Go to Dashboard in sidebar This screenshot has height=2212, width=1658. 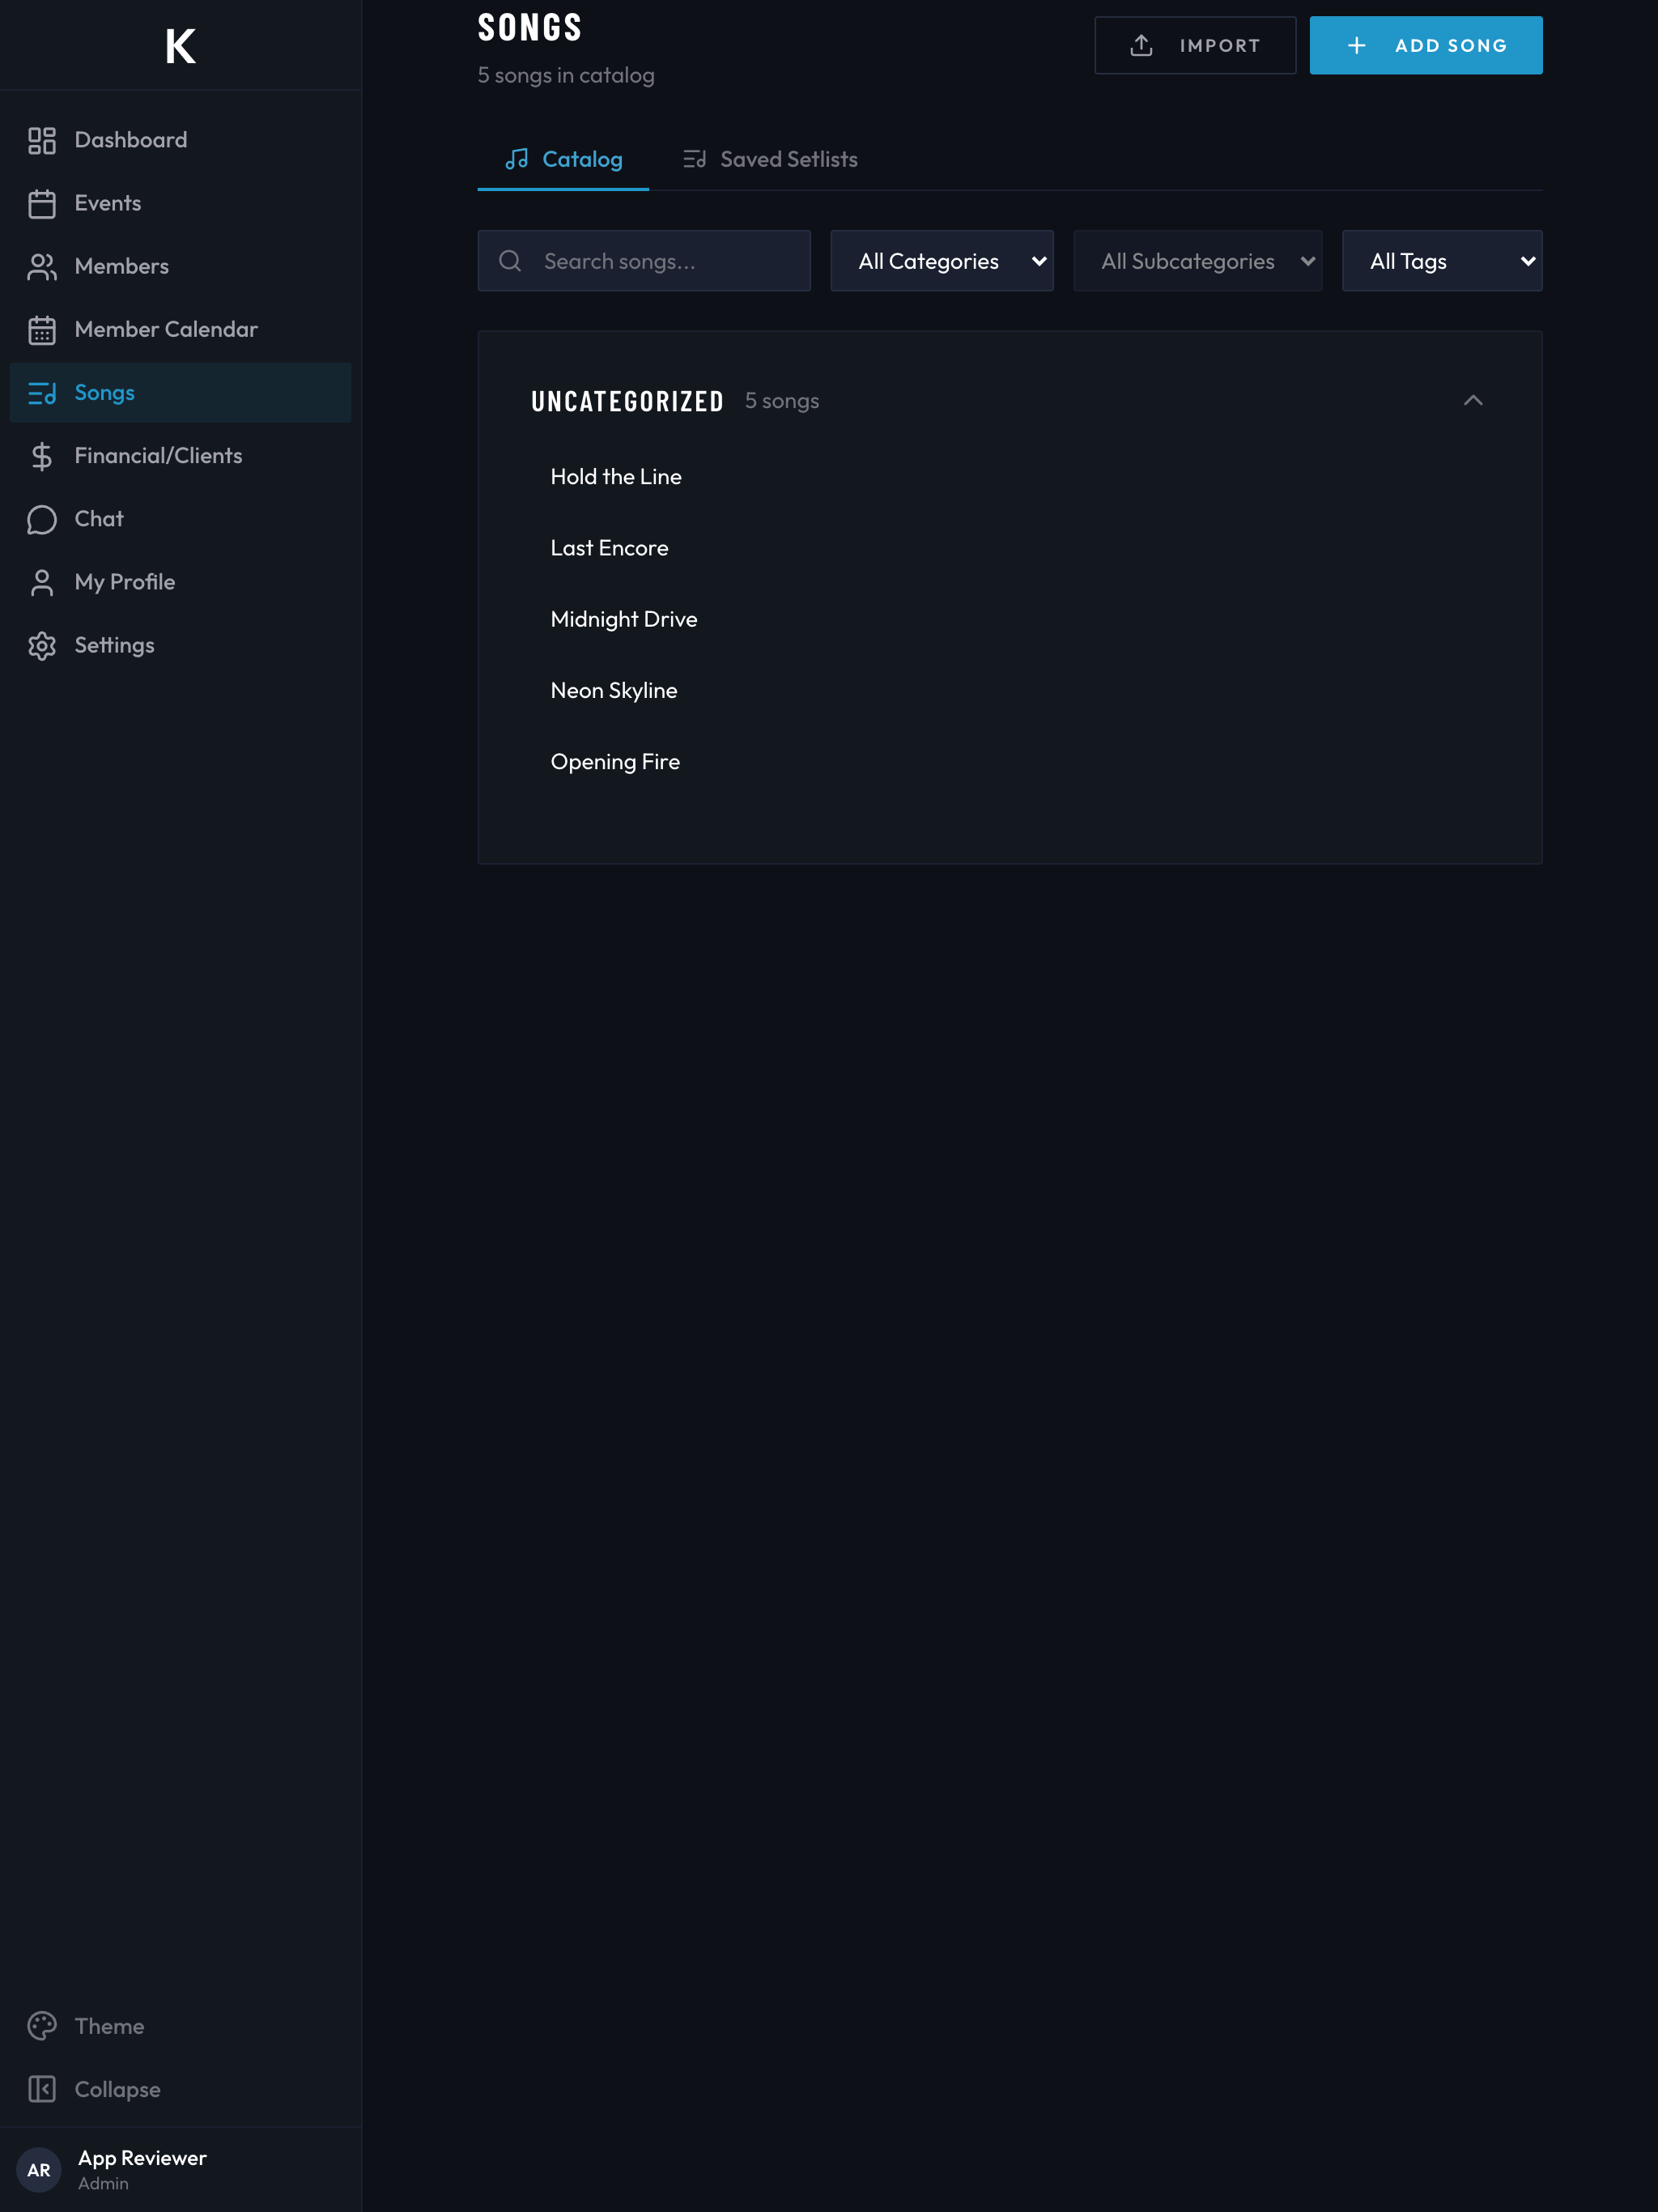pyautogui.click(x=180, y=140)
